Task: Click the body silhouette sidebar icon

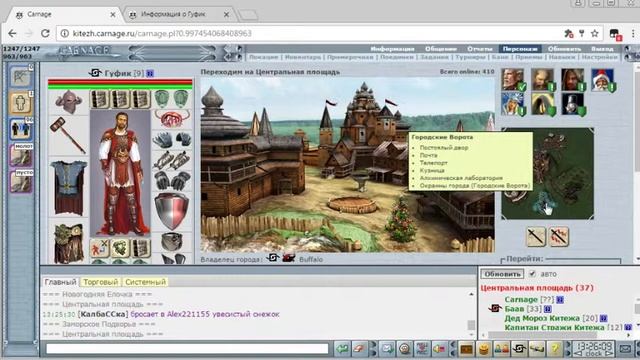Action: pos(20,102)
